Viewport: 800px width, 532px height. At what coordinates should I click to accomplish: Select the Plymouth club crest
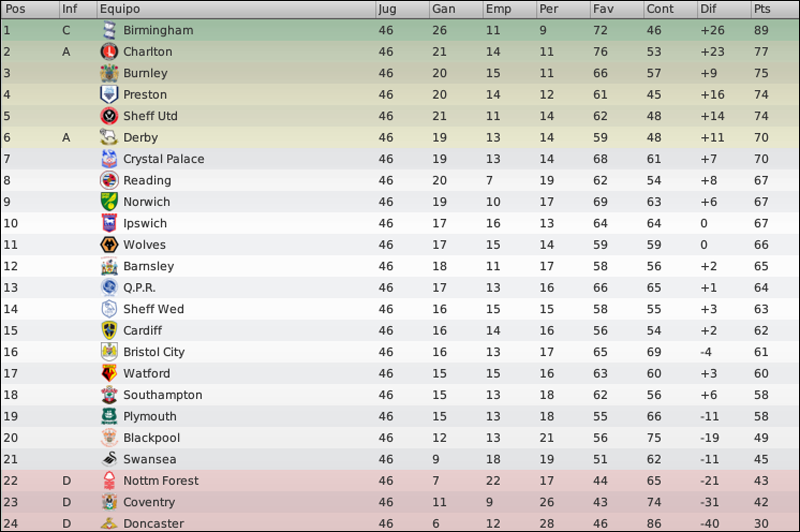coord(109,416)
